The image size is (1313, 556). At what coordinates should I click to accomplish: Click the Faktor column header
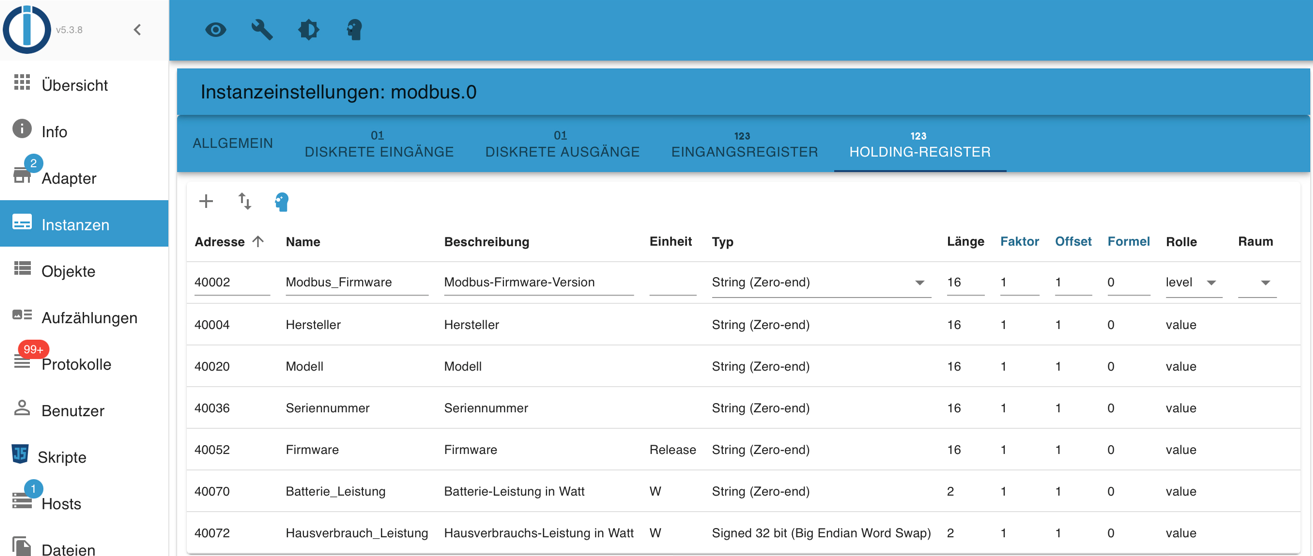tap(1019, 241)
